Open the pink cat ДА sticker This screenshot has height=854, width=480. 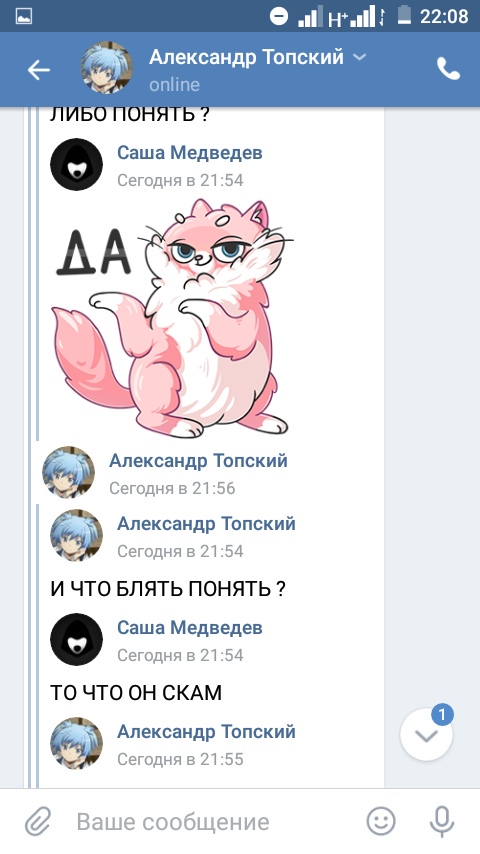click(173, 318)
